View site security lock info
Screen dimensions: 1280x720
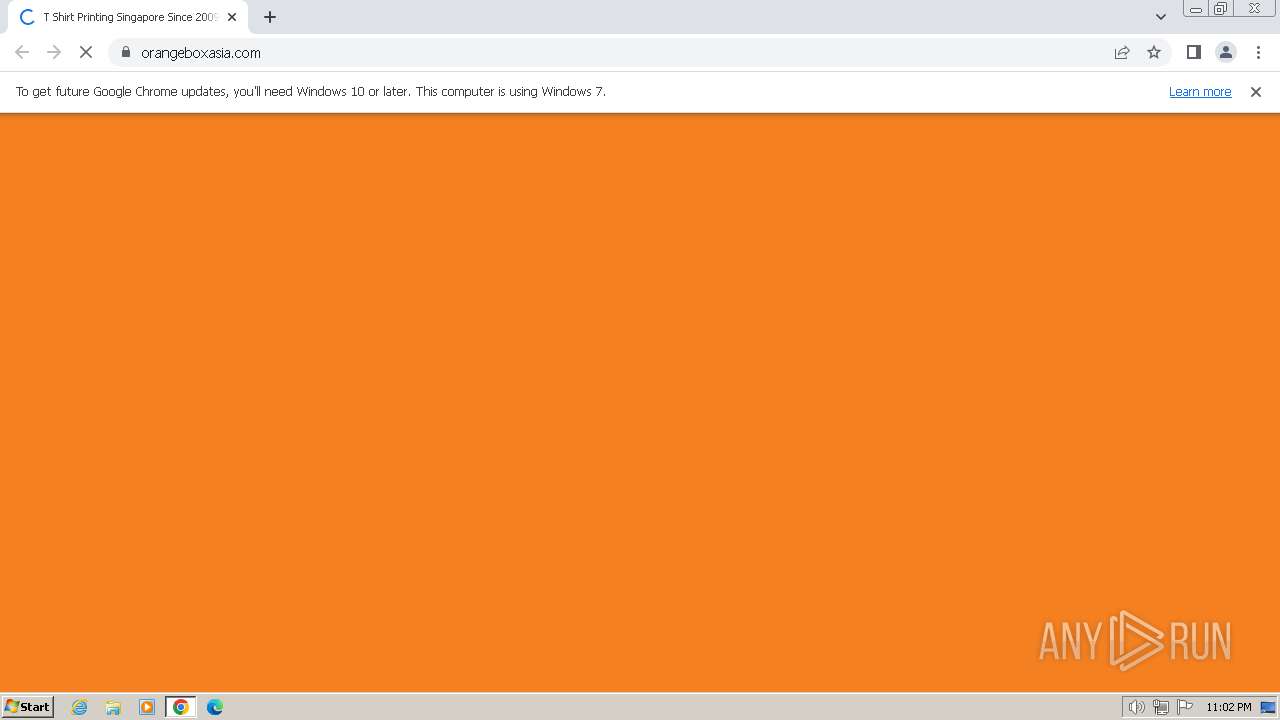tap(126, 52)
